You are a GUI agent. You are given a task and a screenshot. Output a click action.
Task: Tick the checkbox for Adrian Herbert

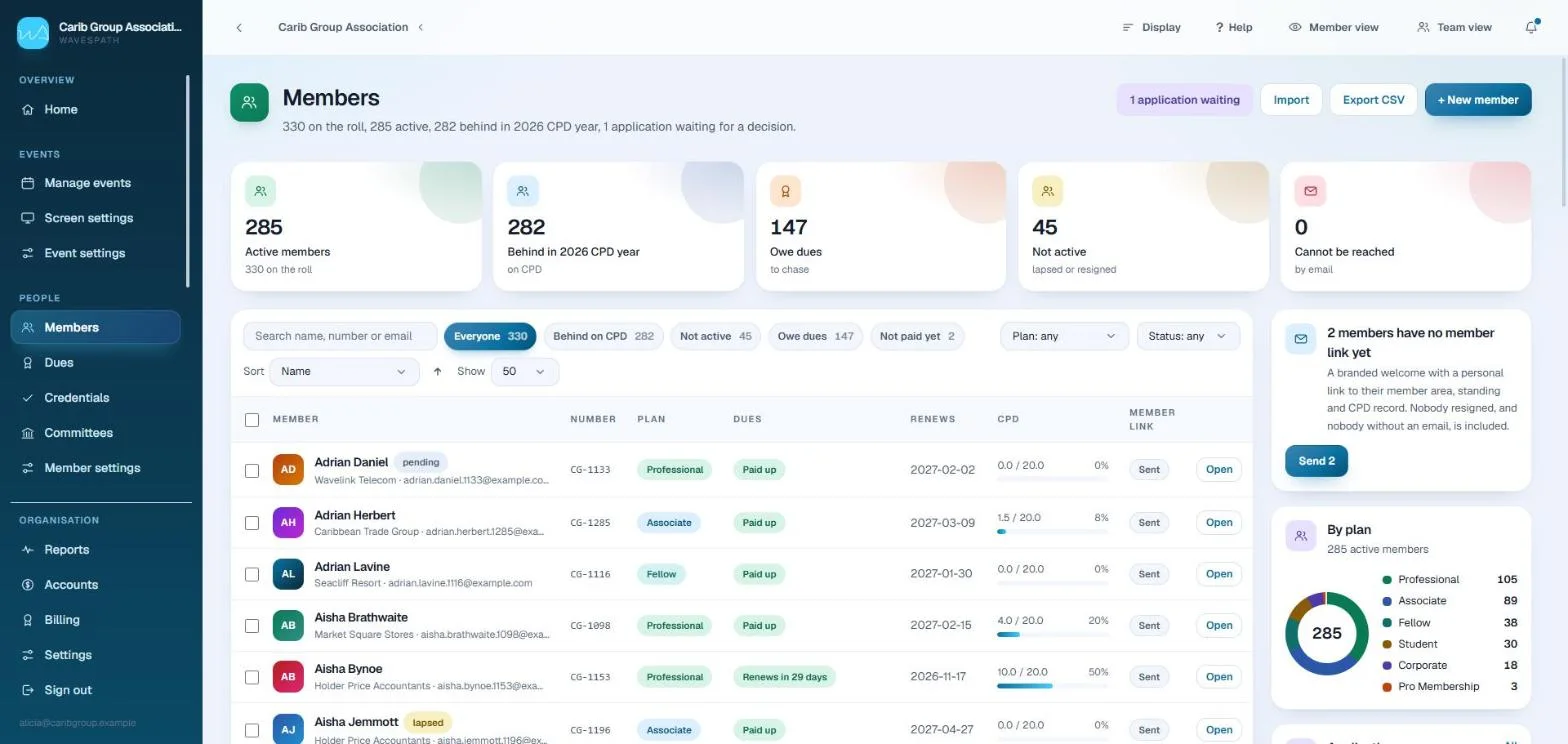coord(252,522)
